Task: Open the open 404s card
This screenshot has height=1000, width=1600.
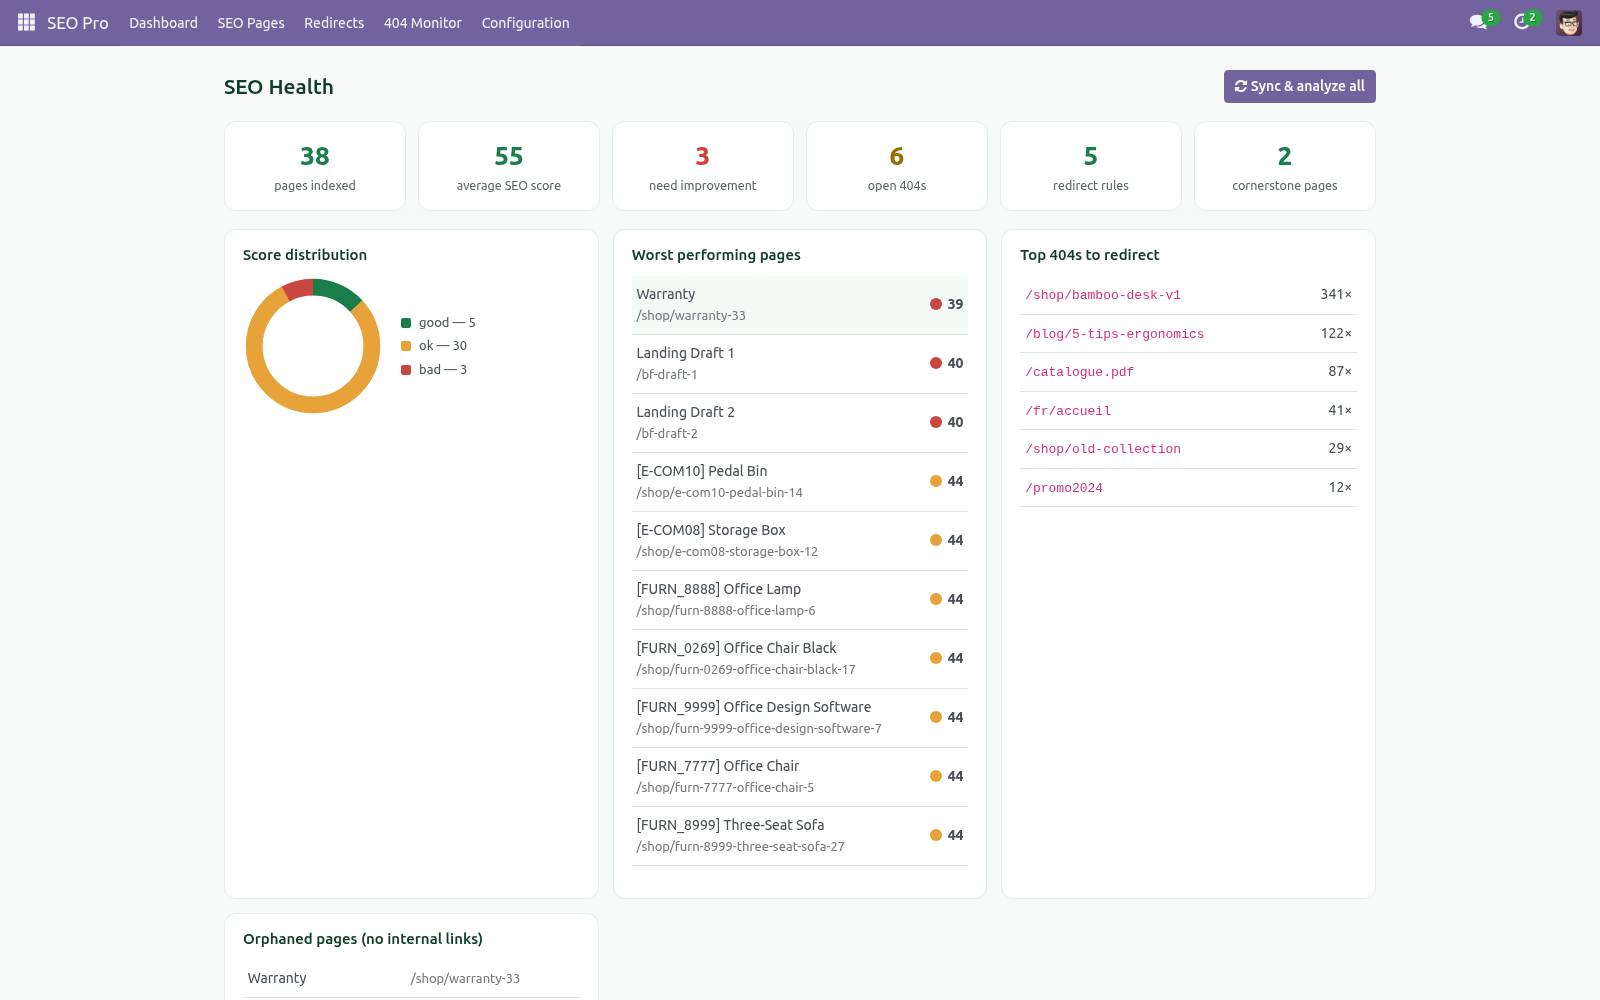Action: tap(897, 166)
